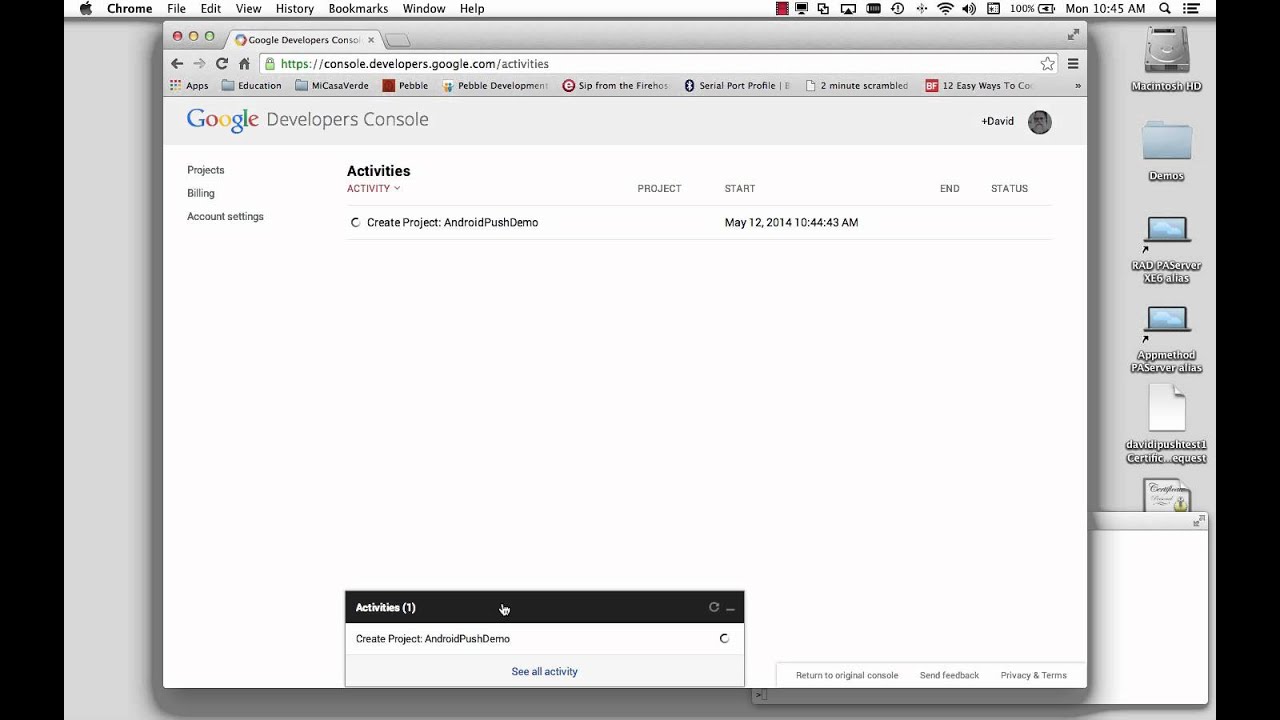The height and width of the screenshot is (720, 1280).
Task: Select the RAD PAServer XE6 alias
Action: point(1166,249)
